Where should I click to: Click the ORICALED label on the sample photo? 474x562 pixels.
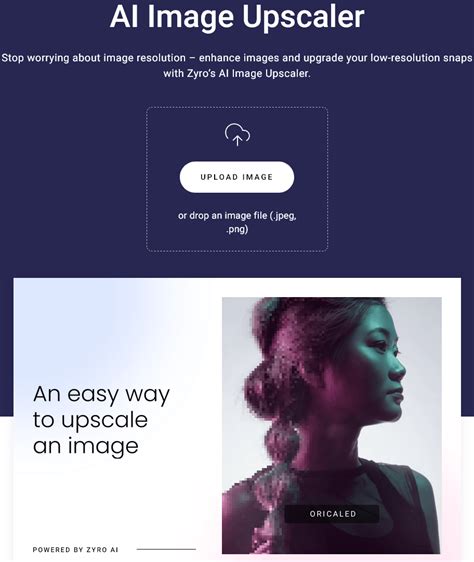pos(333,514)
